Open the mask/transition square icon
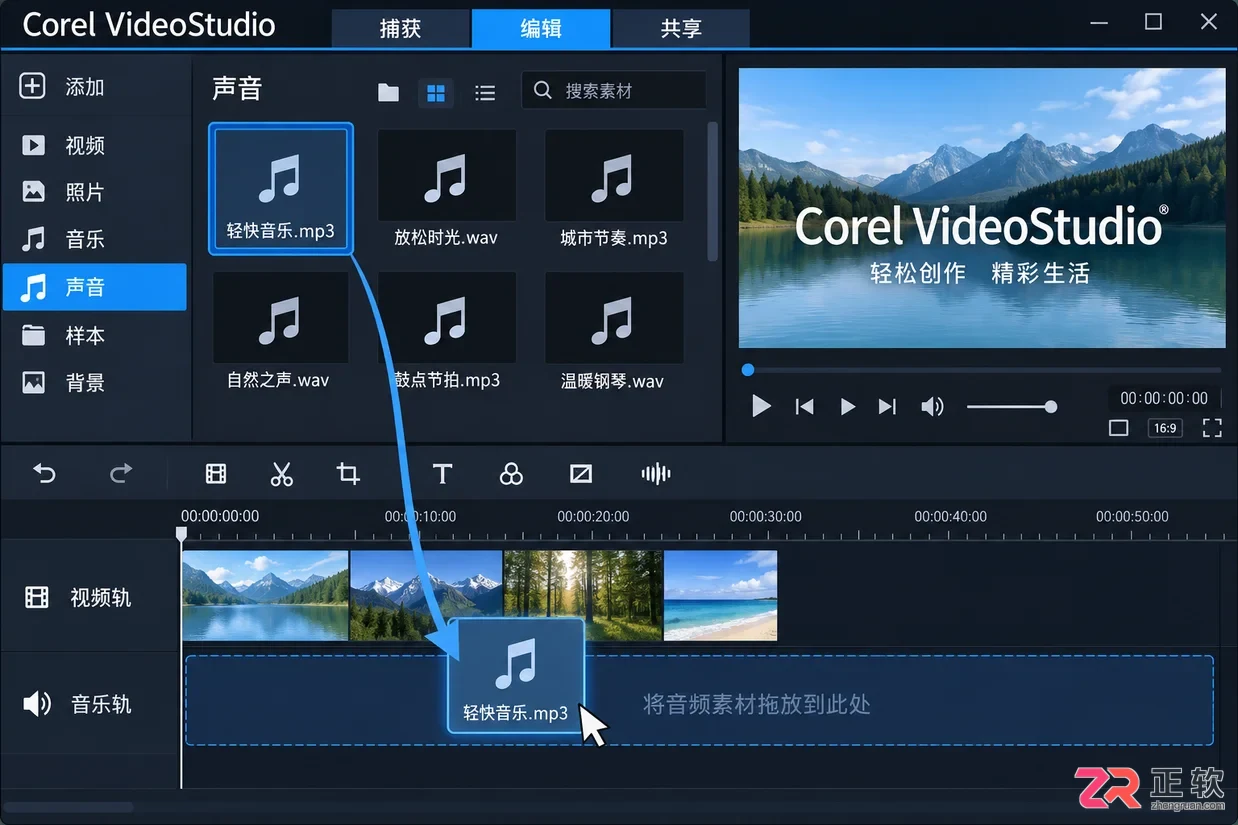Screen dimensions: 1238x825 tap(581, 474)
